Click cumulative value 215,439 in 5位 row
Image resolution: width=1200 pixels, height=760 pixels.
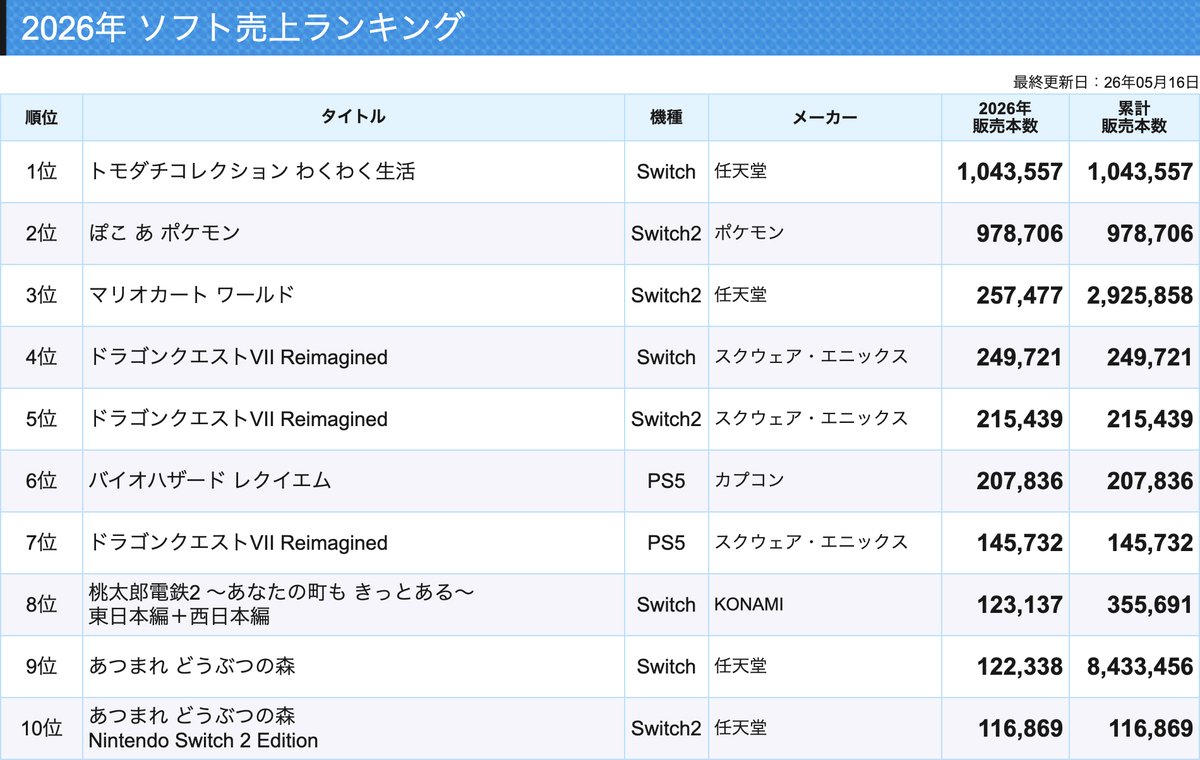pyautogui.click(x=1150, y=420)
